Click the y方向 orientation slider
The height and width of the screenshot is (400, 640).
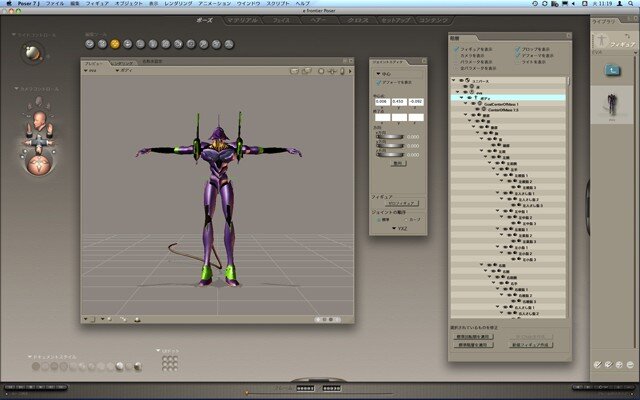[390, 146]
